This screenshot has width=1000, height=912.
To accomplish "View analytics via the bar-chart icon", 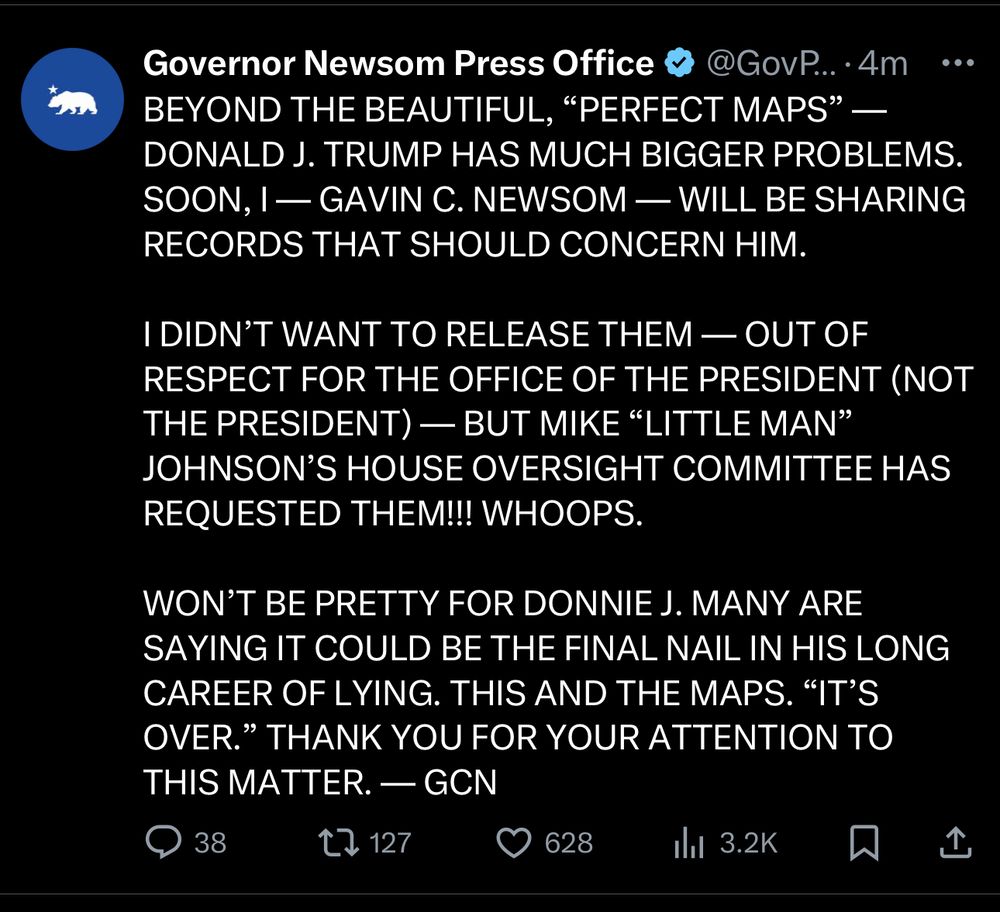I will click(689, 842).
